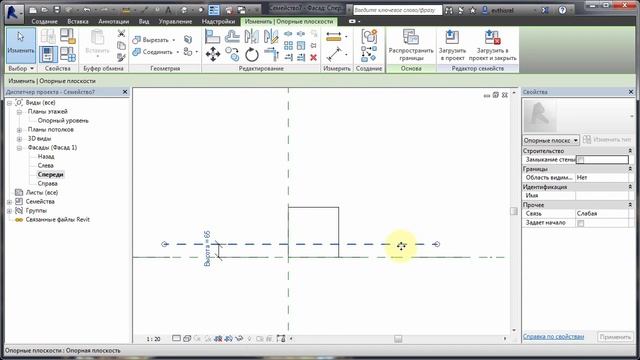Viewport: 640px width, 360px height.
Task: Collapse the Планы этажей node
Action: 19,112
